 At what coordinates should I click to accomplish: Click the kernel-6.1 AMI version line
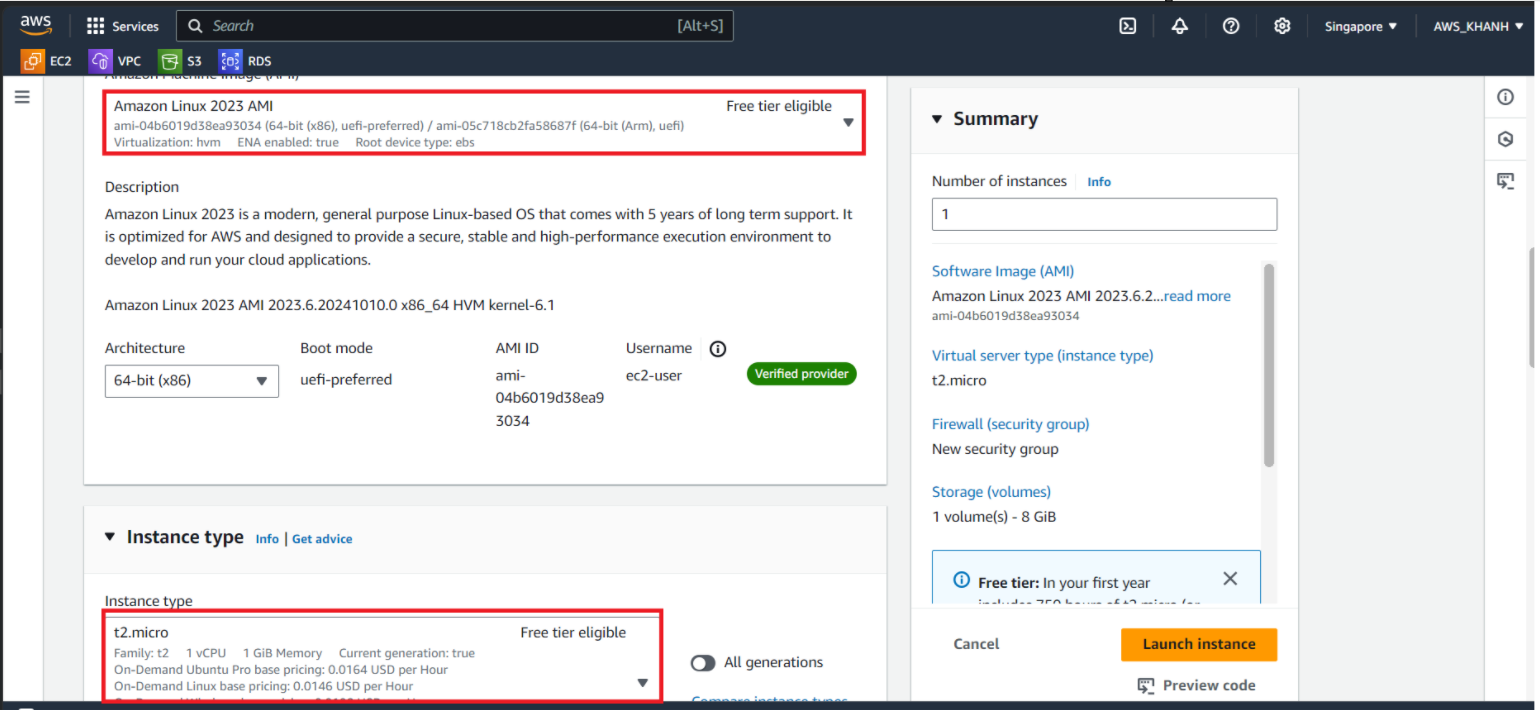329,305
